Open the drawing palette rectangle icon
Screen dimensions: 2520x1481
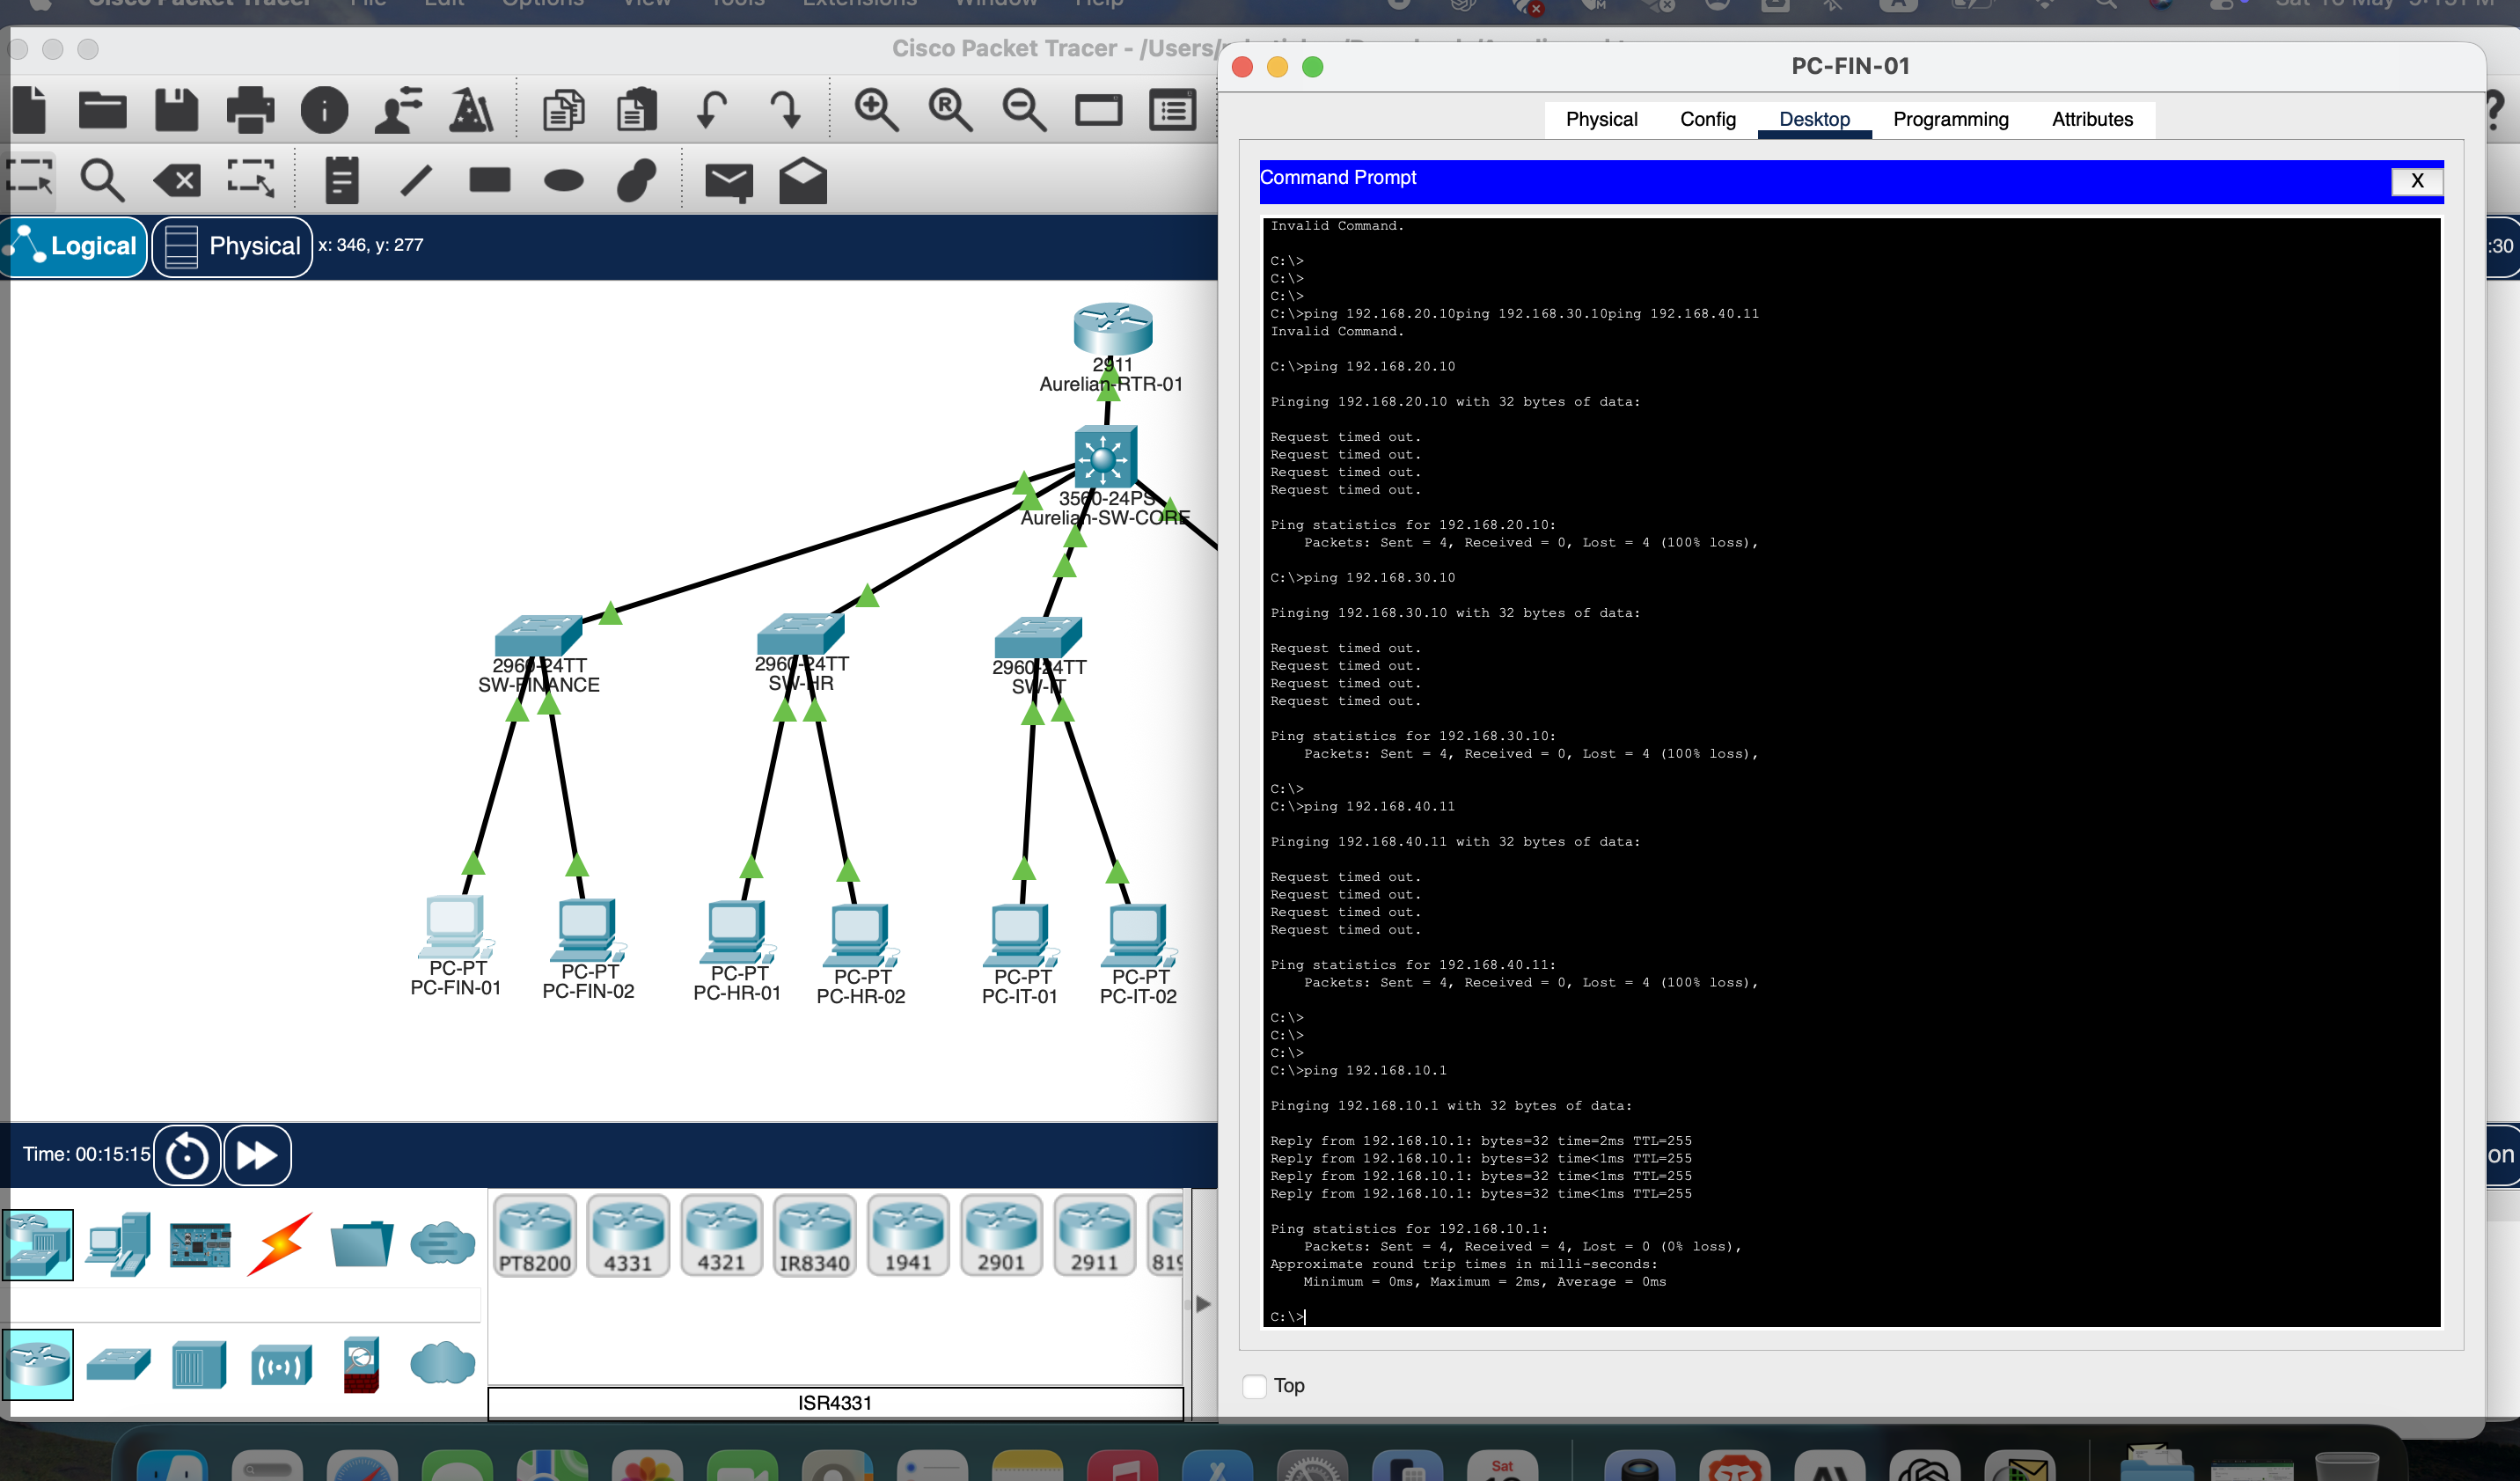pos(1098,109)
